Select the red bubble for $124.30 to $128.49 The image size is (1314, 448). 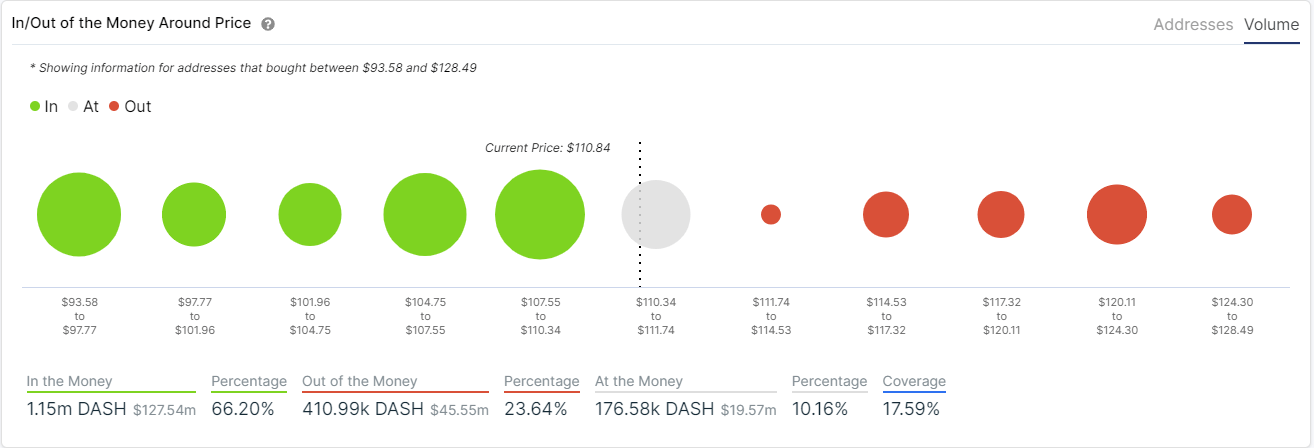pos(1232,214)
